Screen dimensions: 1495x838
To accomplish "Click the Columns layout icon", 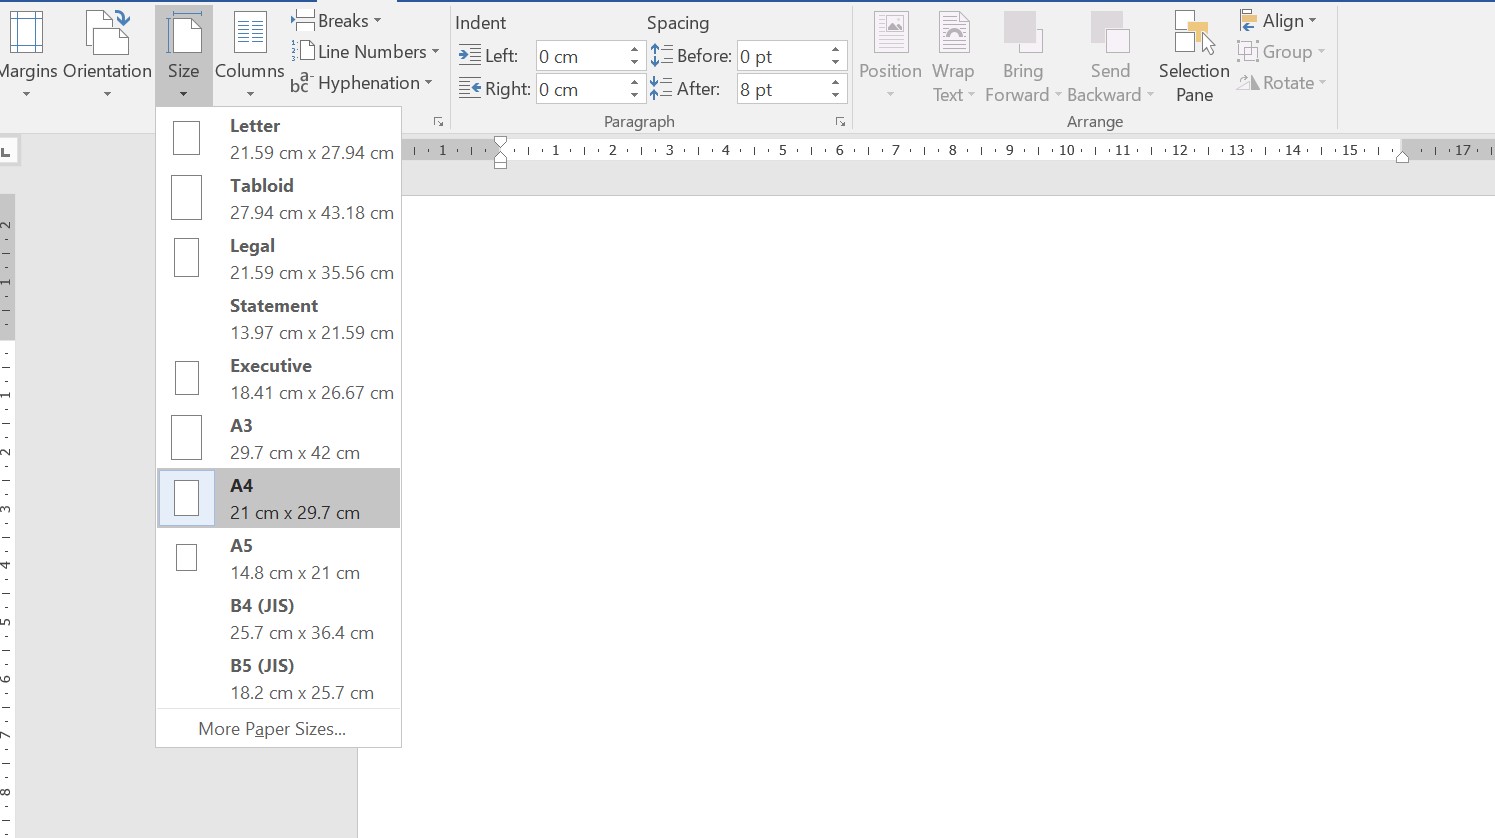I will tap(249, 35).
